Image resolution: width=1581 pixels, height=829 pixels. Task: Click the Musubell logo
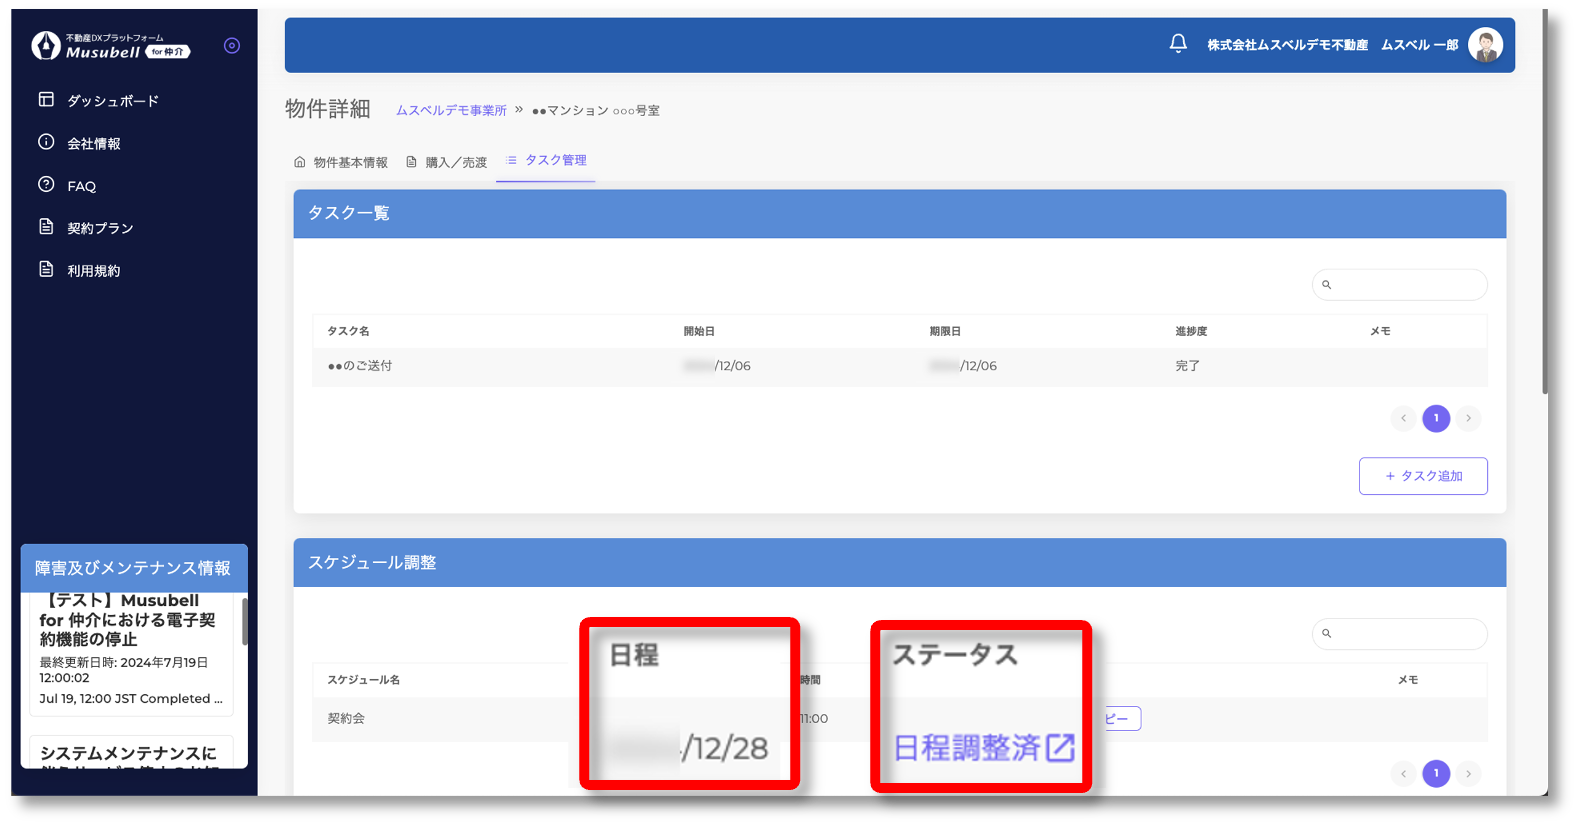tap(110, 46)
